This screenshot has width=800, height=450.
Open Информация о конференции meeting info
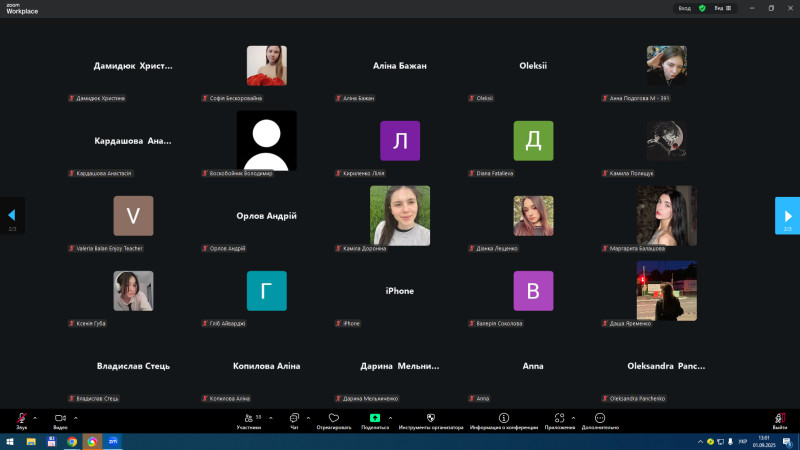[504, 419]
